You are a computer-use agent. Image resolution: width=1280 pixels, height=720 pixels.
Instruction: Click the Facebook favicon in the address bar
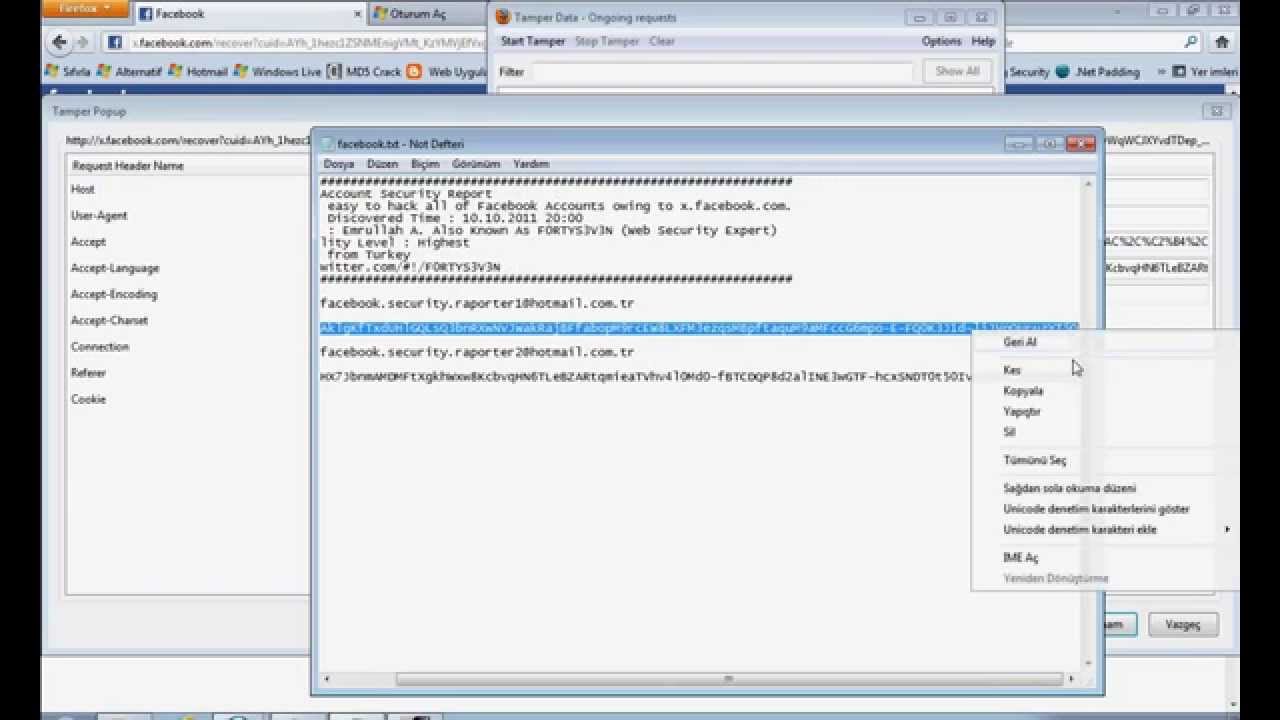(115, 43)
